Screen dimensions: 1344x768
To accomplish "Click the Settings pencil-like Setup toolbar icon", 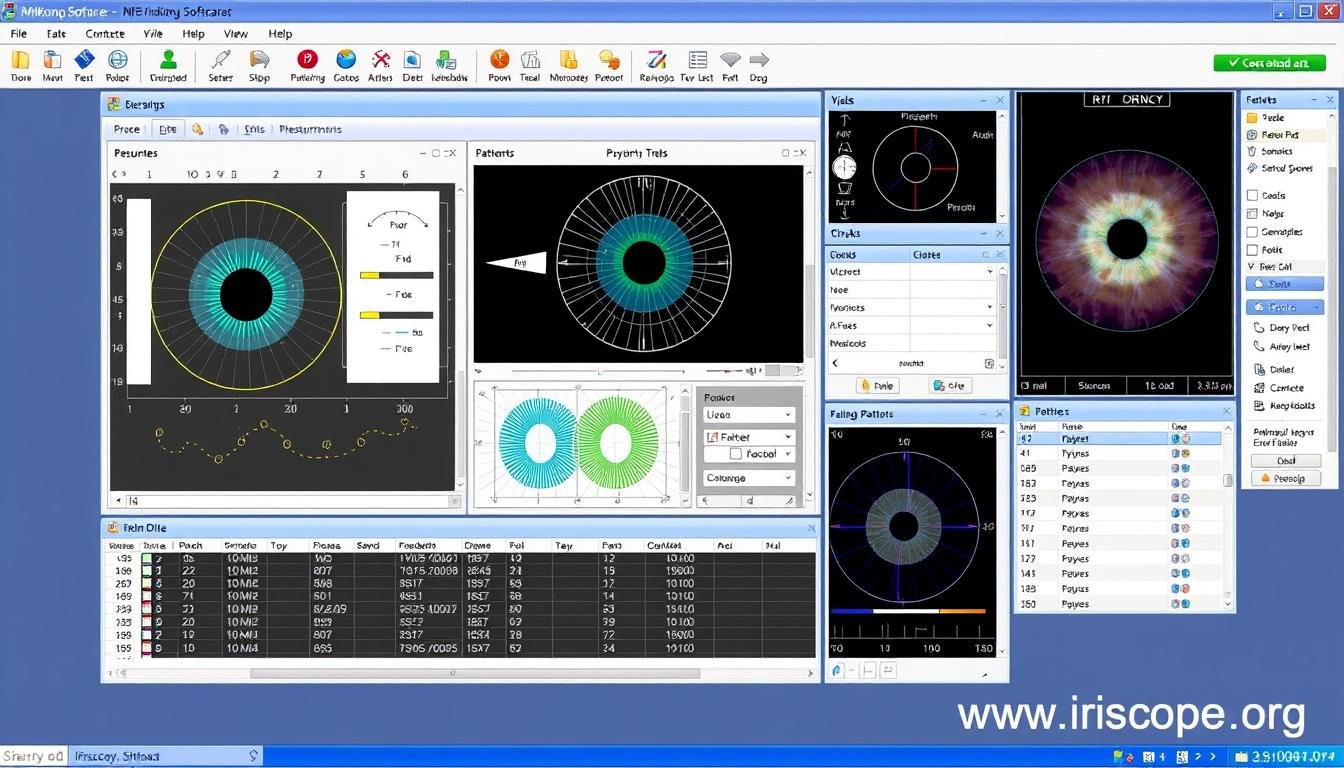I will 220,62.
